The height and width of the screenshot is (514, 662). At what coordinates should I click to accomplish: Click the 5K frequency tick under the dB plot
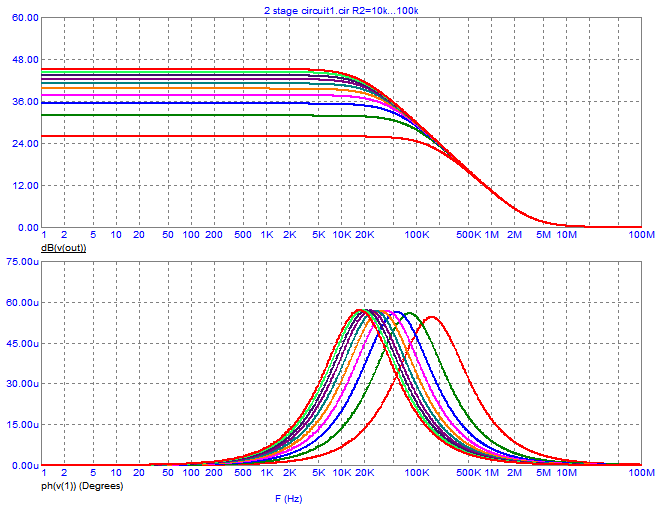[x=319, y=235]
